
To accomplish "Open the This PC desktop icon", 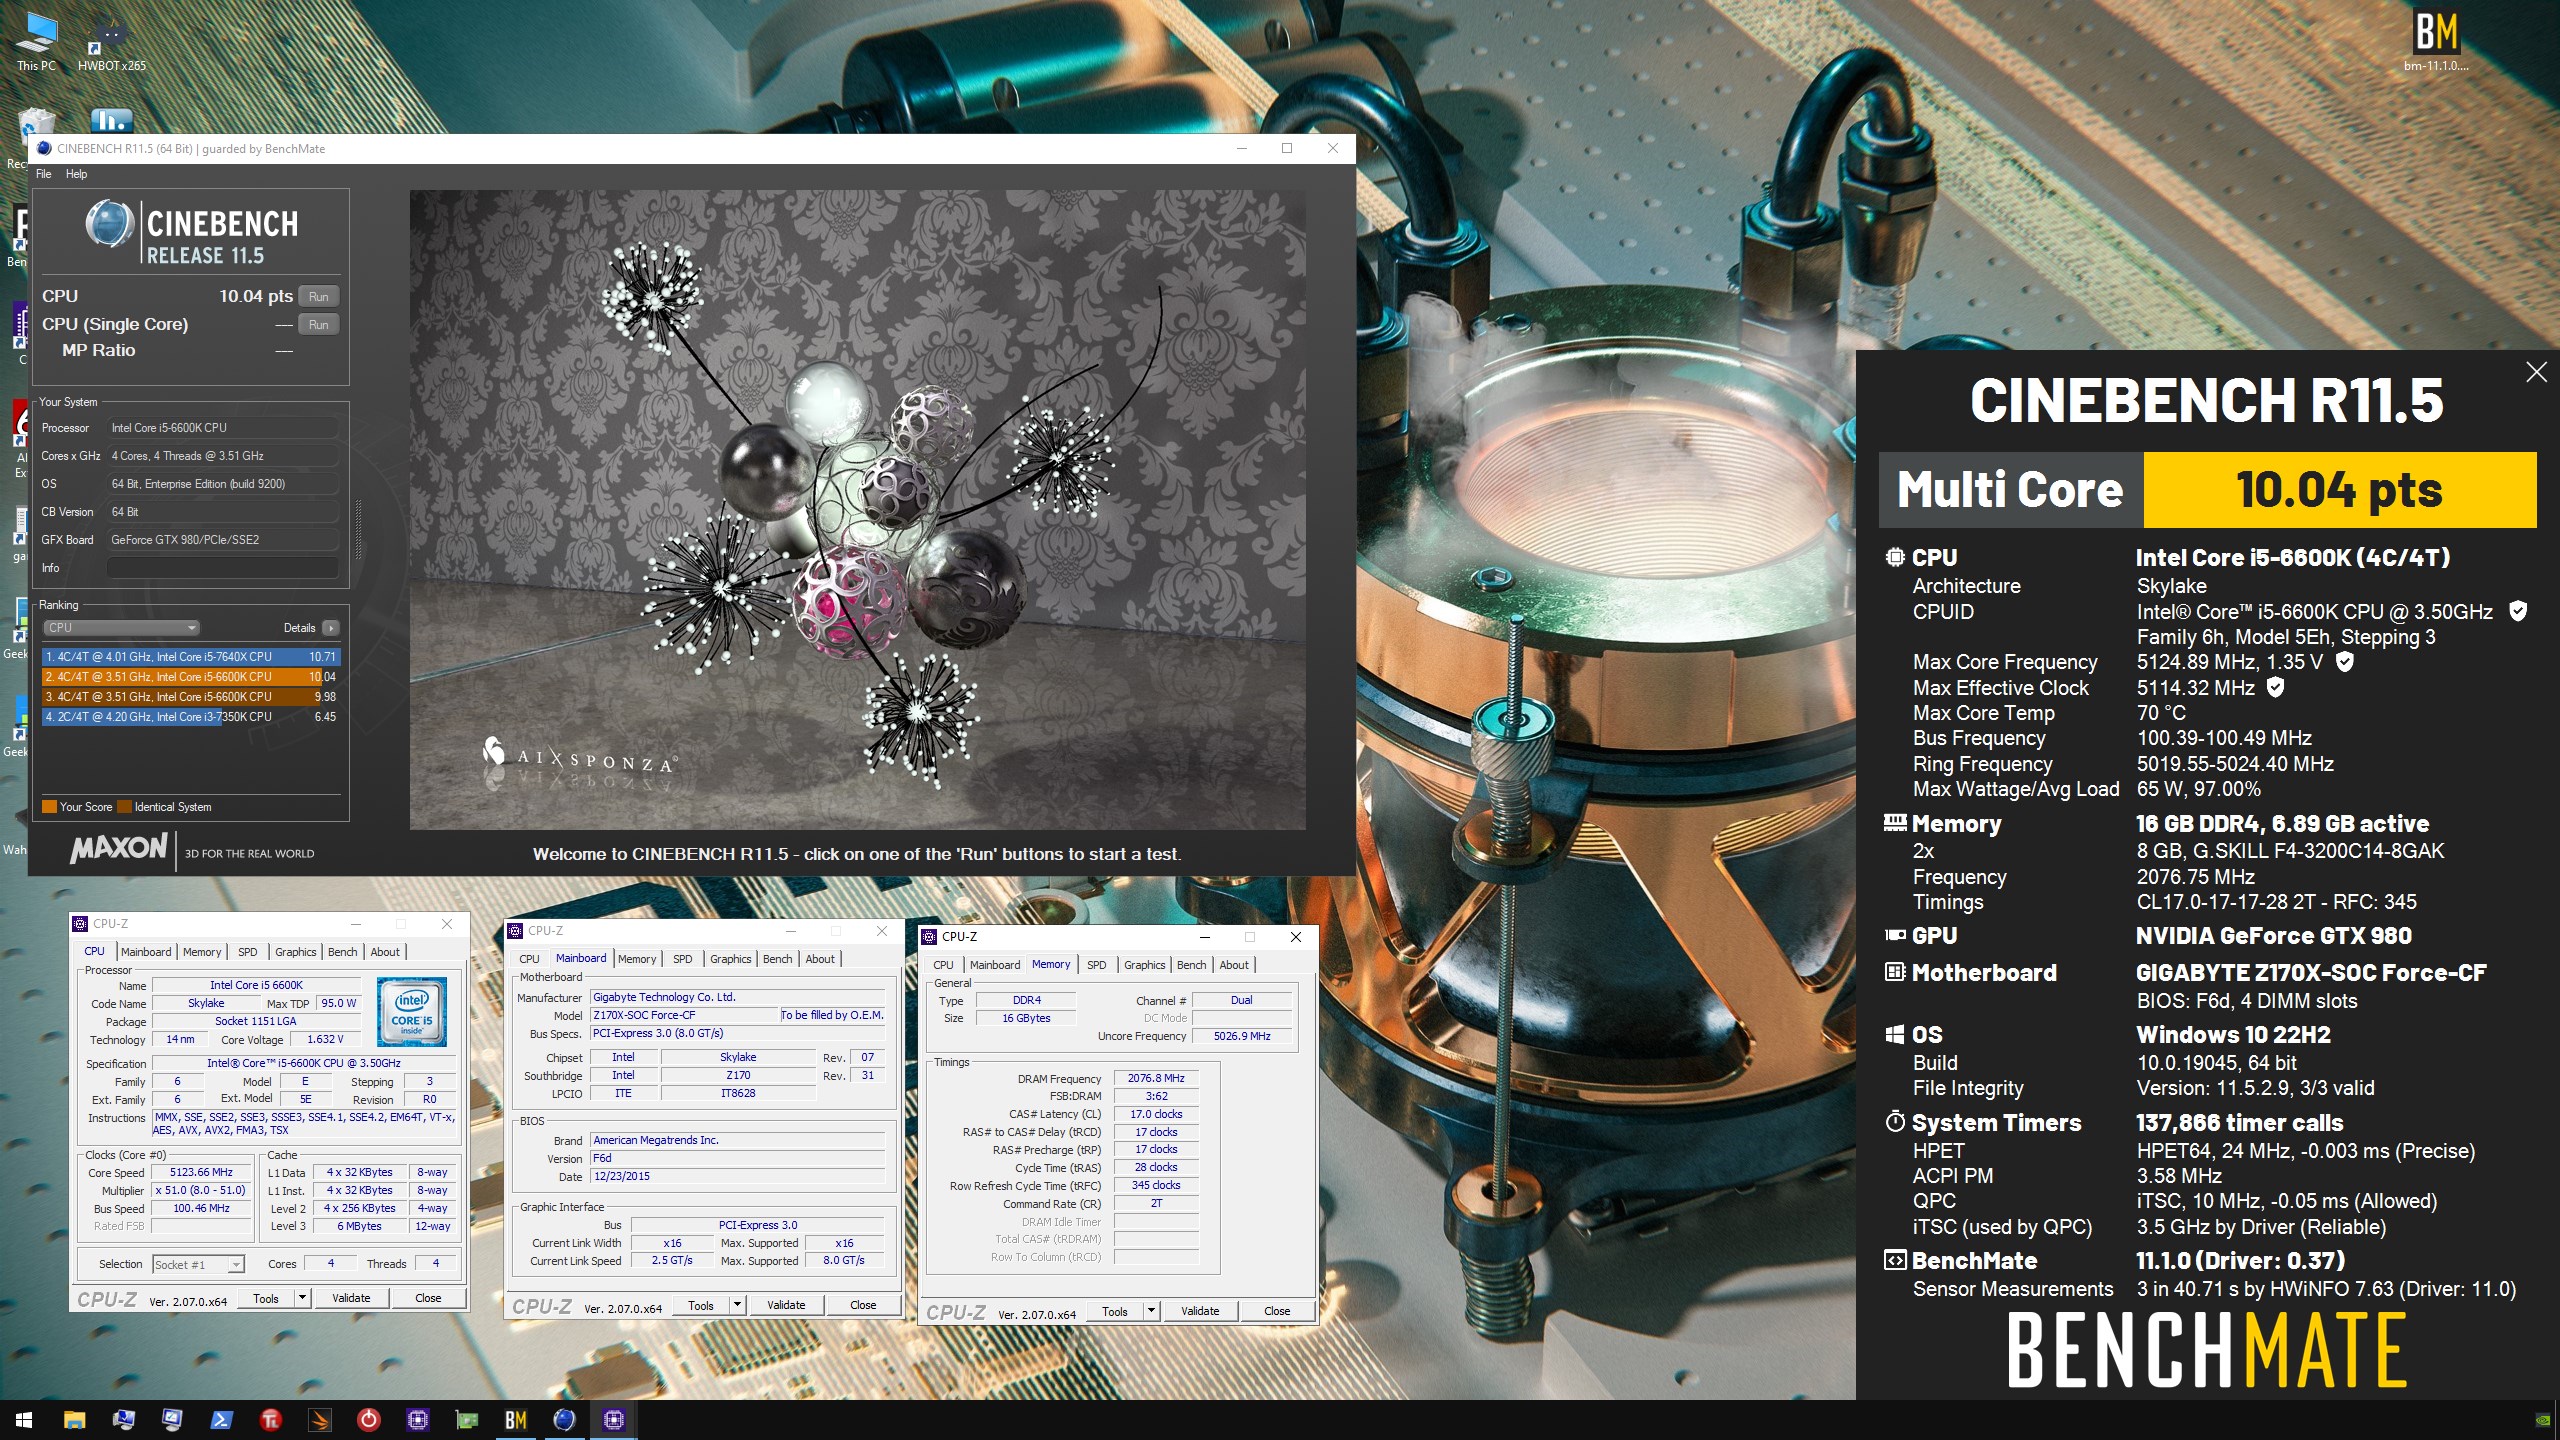I will click(37, 40).
